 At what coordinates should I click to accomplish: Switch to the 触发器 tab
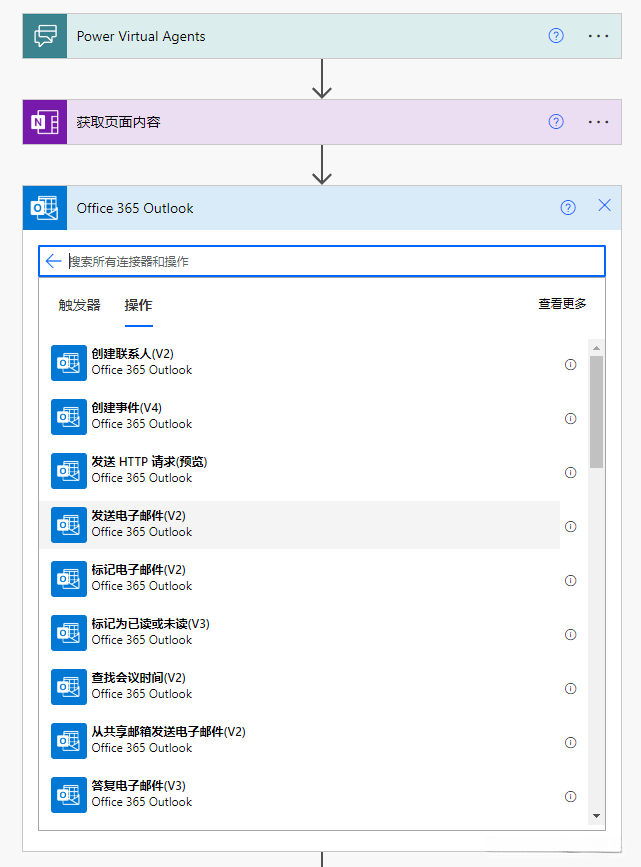(80, 305)
